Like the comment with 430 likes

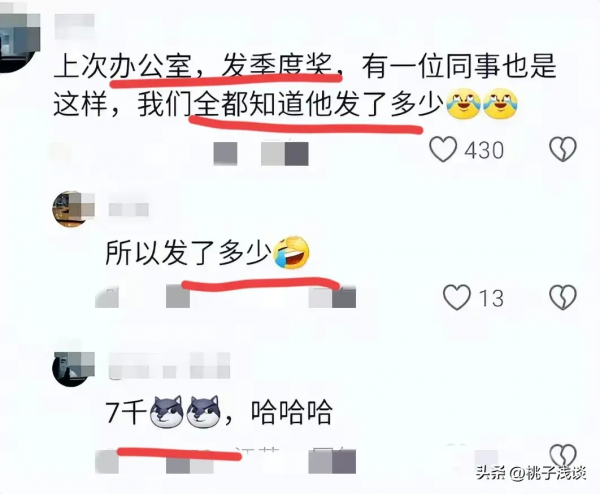pyautogui.click(x=443, y=149)
